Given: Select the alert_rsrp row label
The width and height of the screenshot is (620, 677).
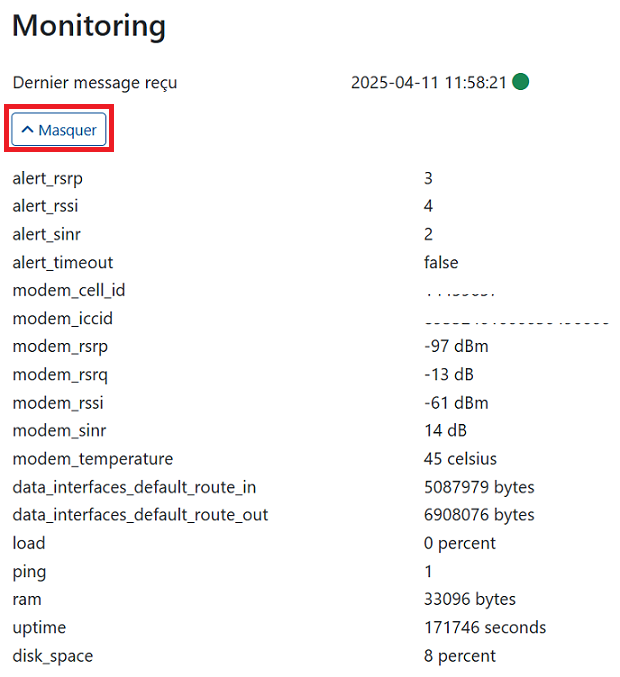Looking at the screenshot, I should click(x=47, y=178).
